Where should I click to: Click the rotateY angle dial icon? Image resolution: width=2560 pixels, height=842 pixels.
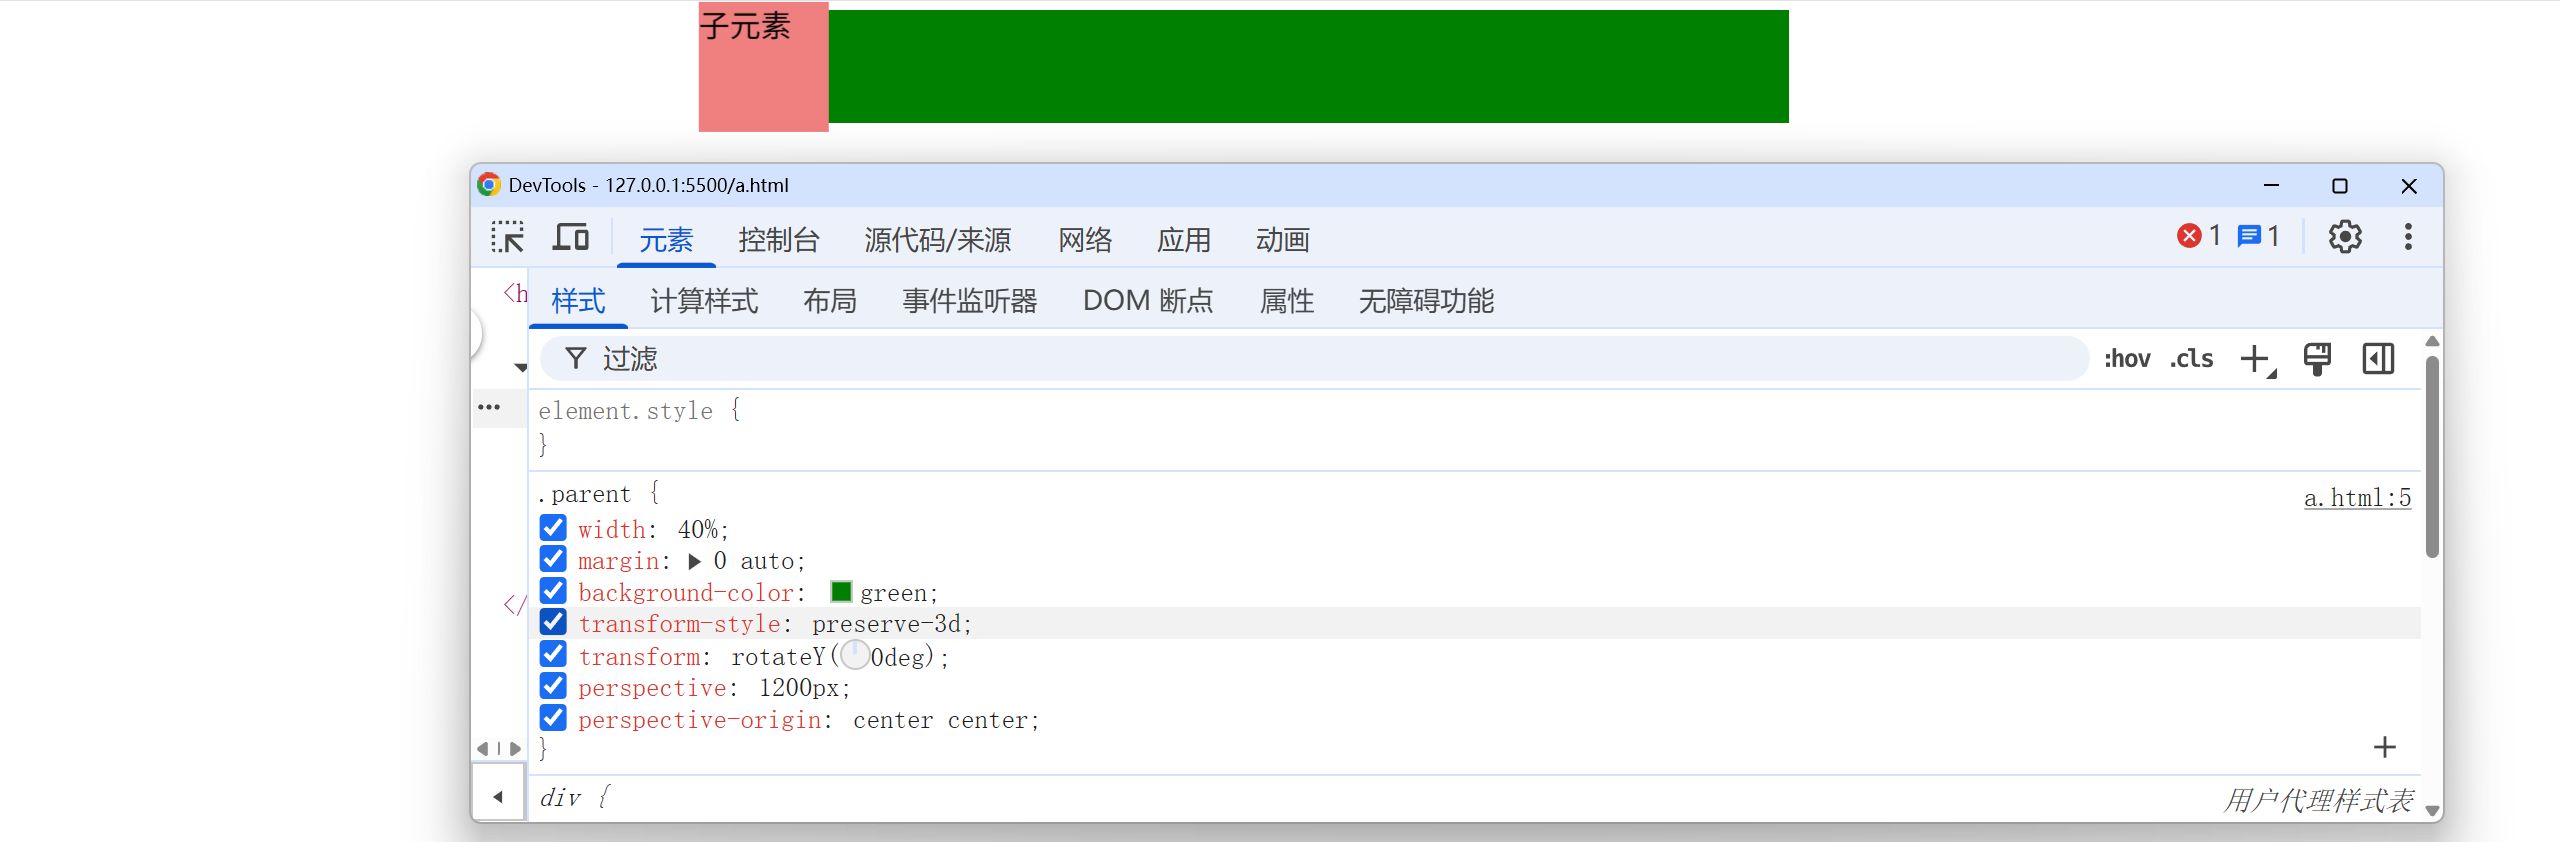point(855,656)
